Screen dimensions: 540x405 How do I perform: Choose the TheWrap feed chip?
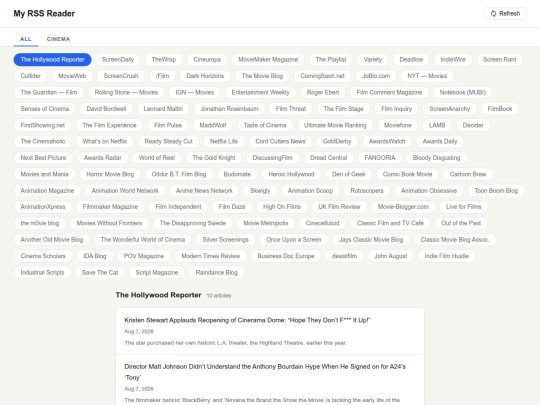pyautogui.click(x=164, y=60)
